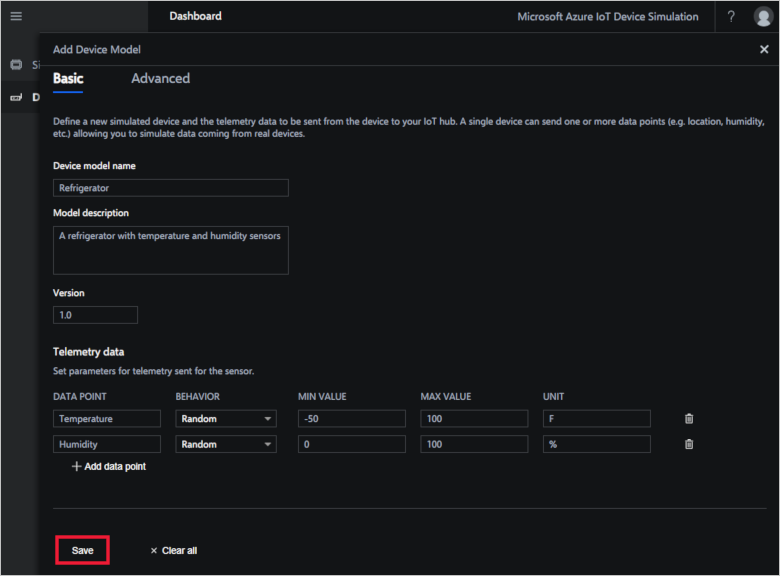Screen dimensions: 780x576
Task: Open Temperature behavior dropdown
Action: tap(226, 419)
